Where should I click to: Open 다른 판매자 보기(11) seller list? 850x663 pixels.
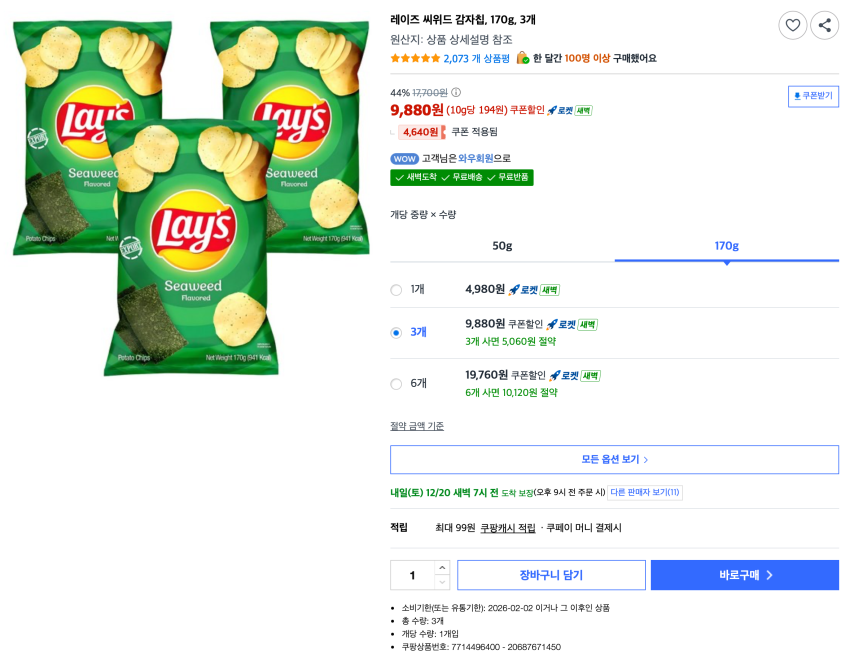[645, 492]
